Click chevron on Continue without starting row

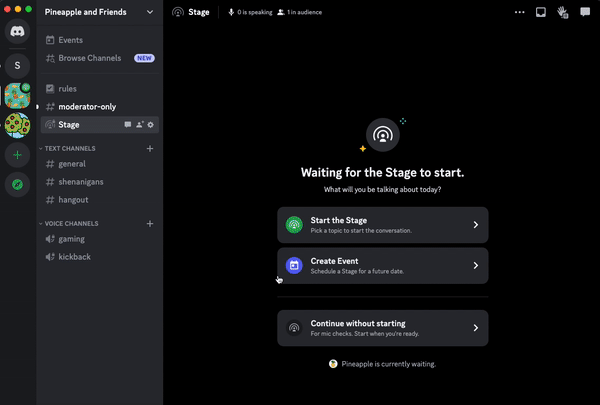click(x=476, y=328)
